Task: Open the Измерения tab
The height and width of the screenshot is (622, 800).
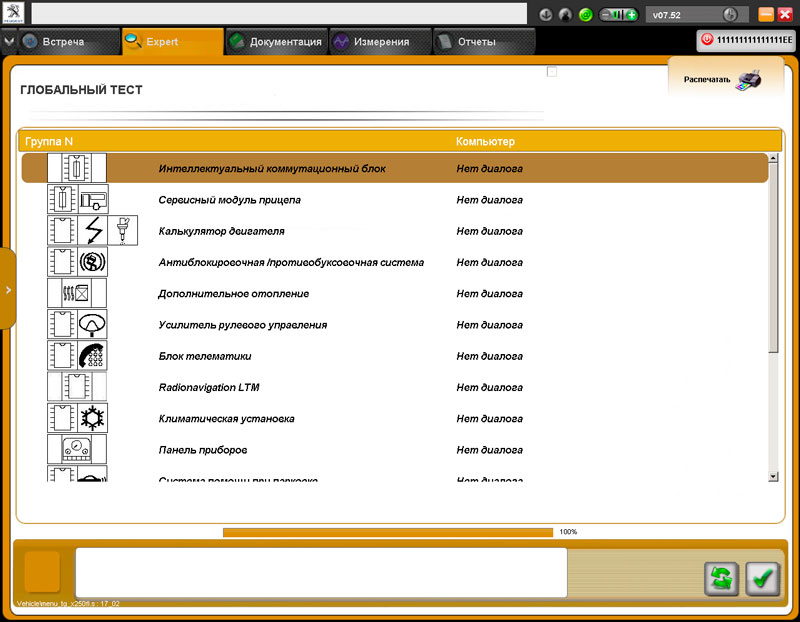Action: (378, 42)
